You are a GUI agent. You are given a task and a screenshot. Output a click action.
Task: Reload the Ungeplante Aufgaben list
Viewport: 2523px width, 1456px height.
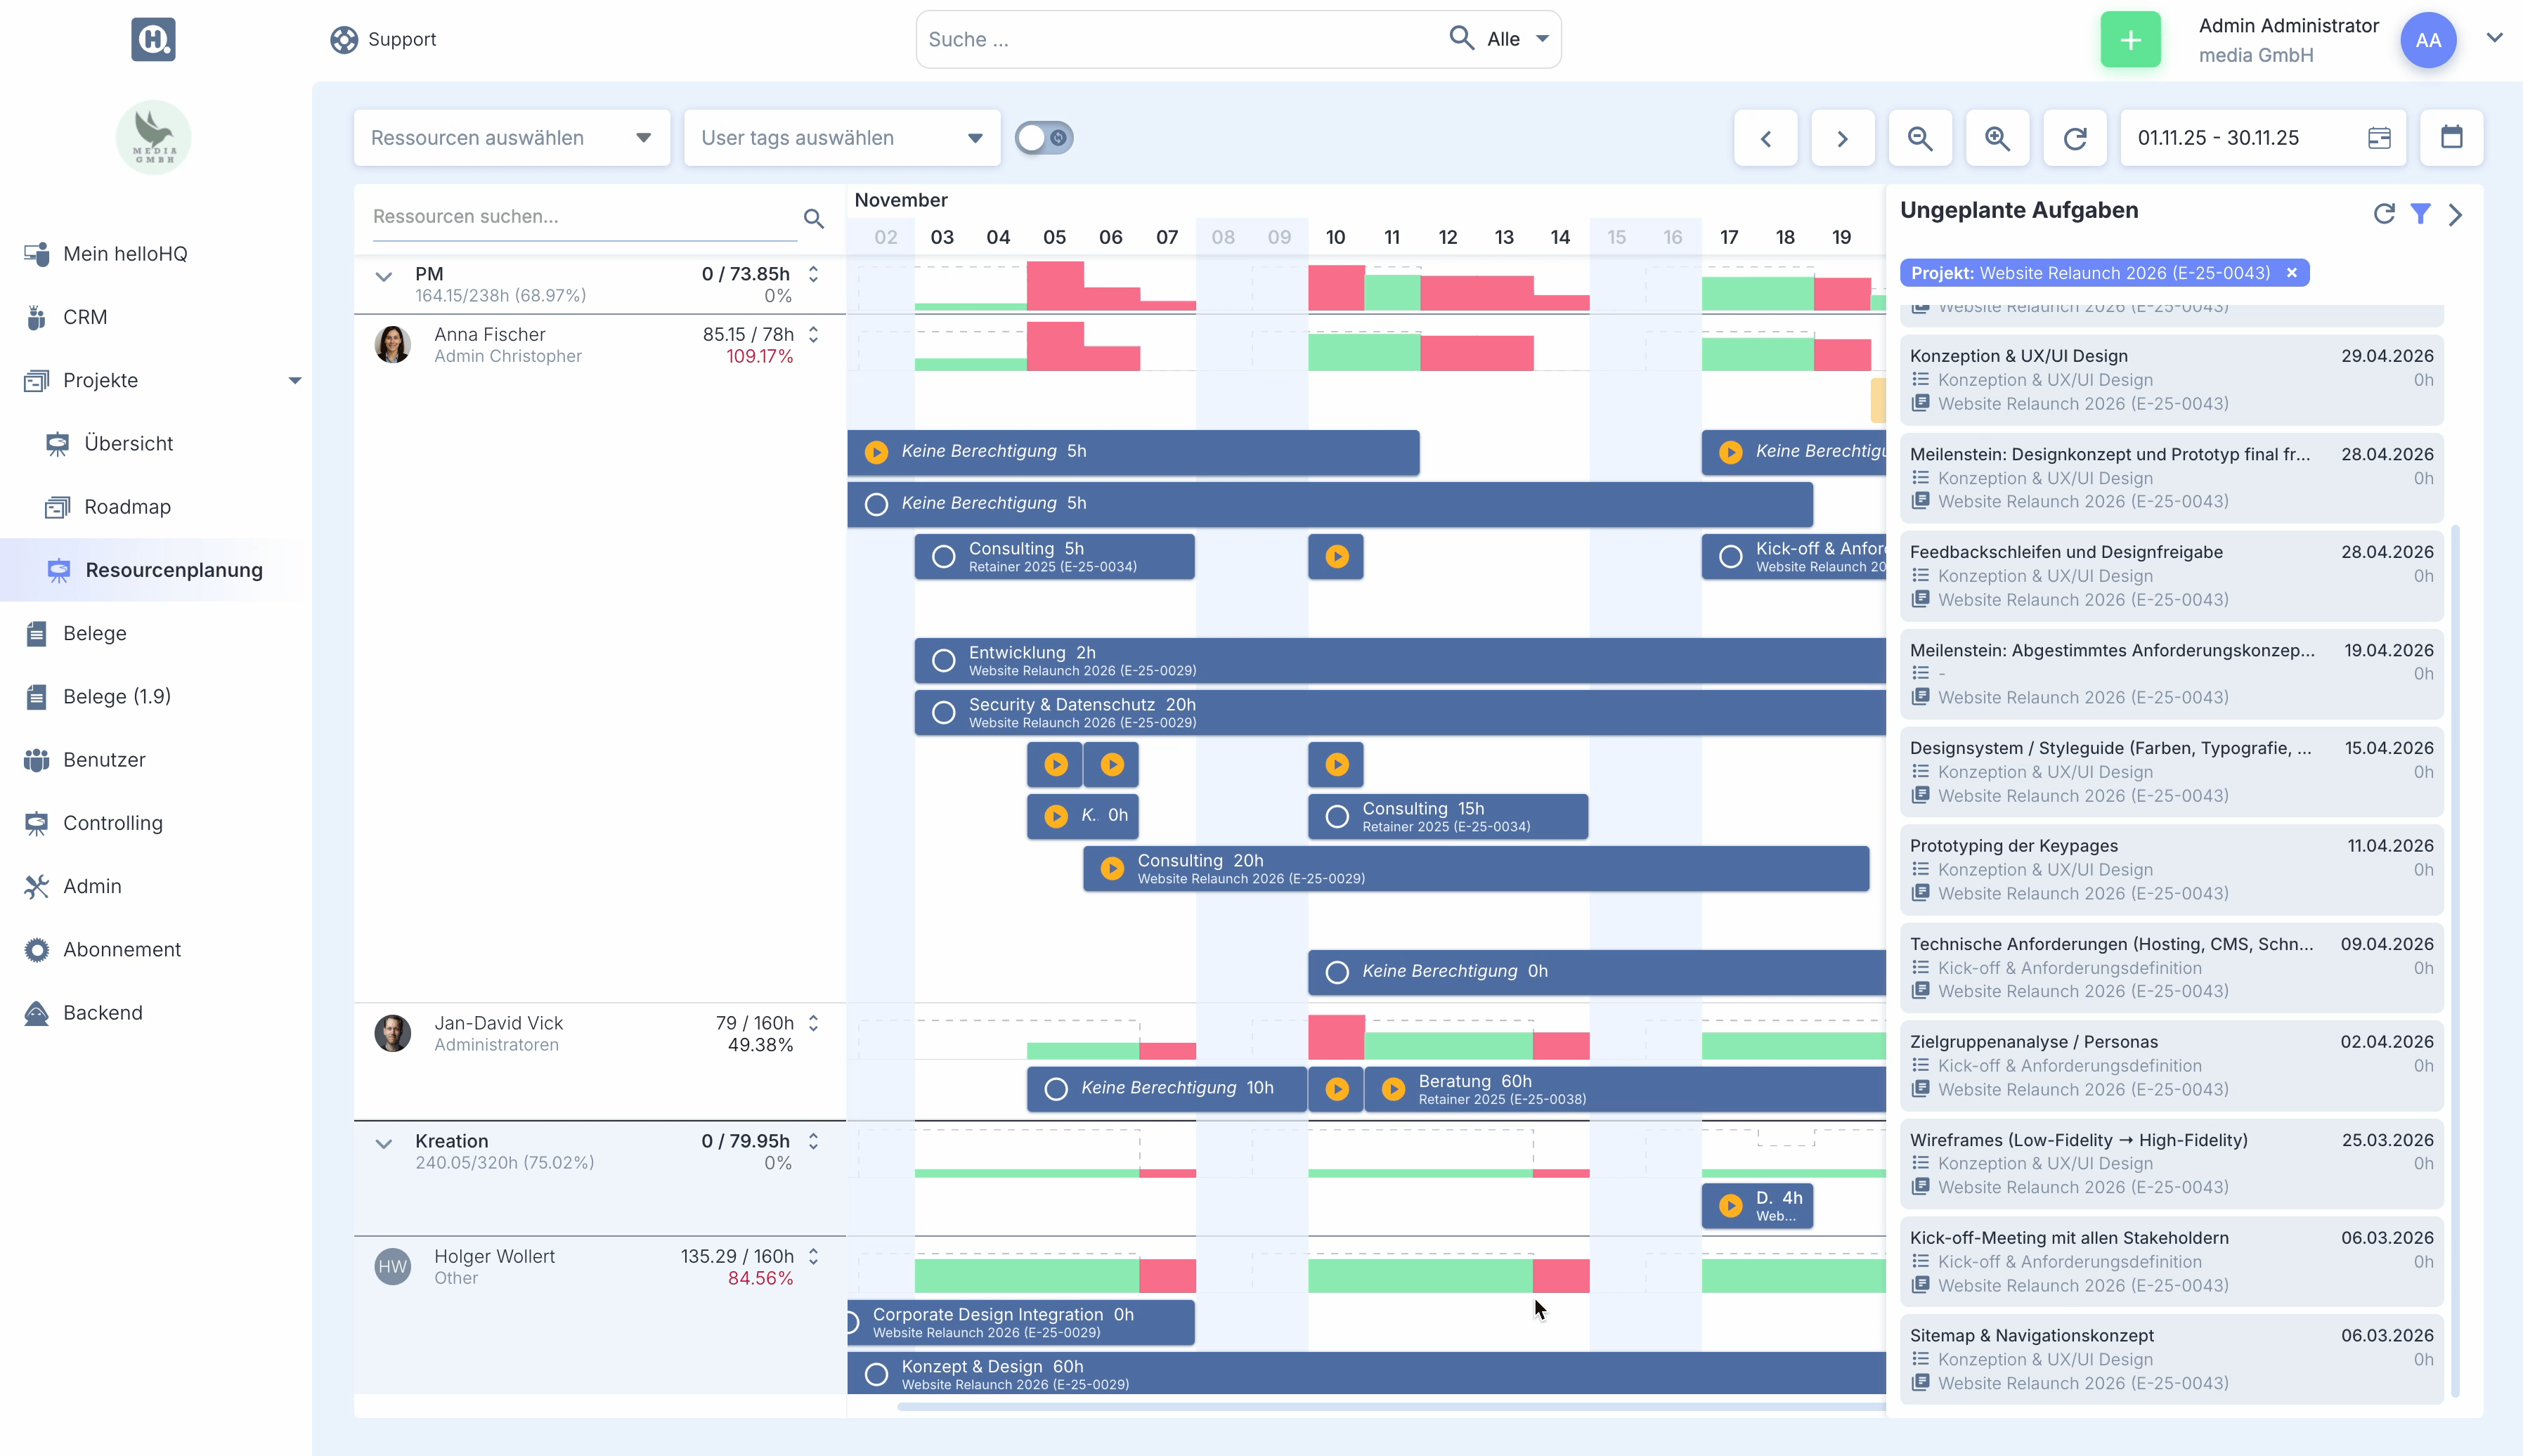pos(2384,213)
